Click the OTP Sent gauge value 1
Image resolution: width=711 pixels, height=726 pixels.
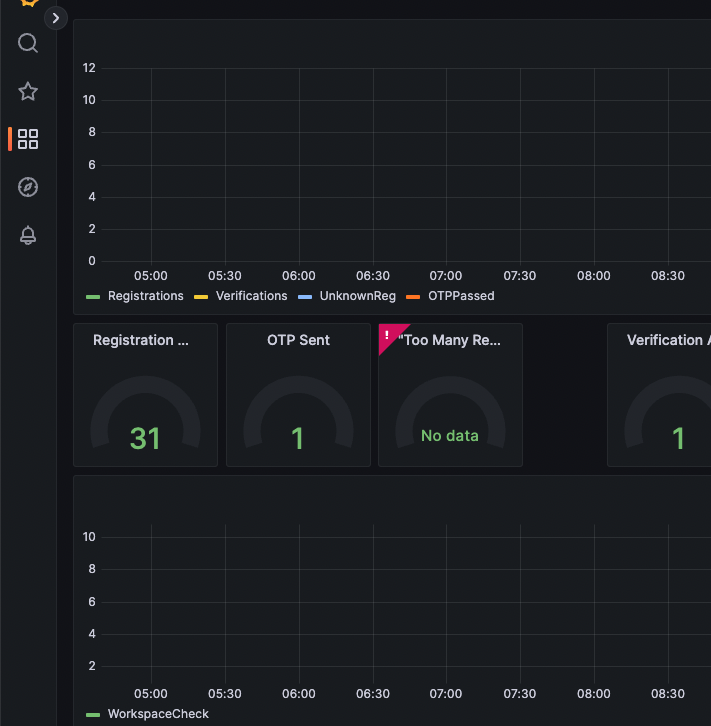coord(297,438)
